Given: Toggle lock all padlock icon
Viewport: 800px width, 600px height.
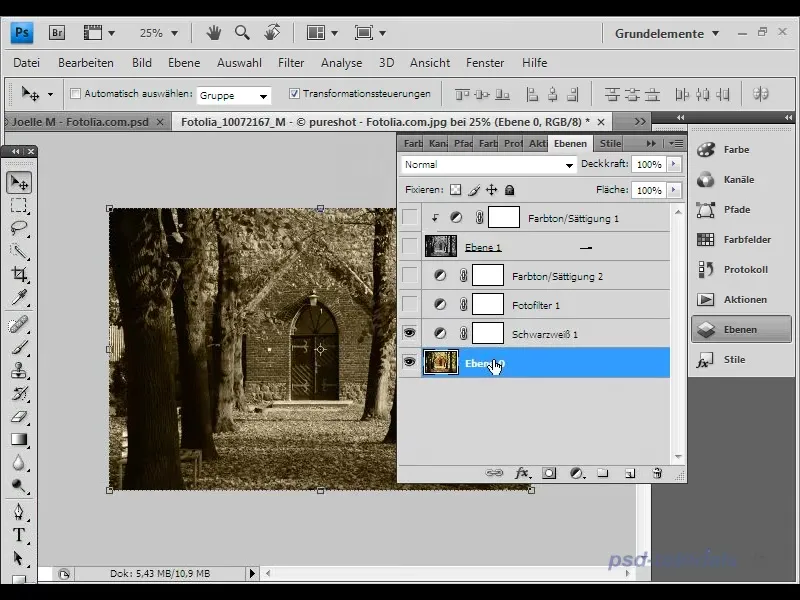Looking at the screenshot, I should [x=509, y=190].
